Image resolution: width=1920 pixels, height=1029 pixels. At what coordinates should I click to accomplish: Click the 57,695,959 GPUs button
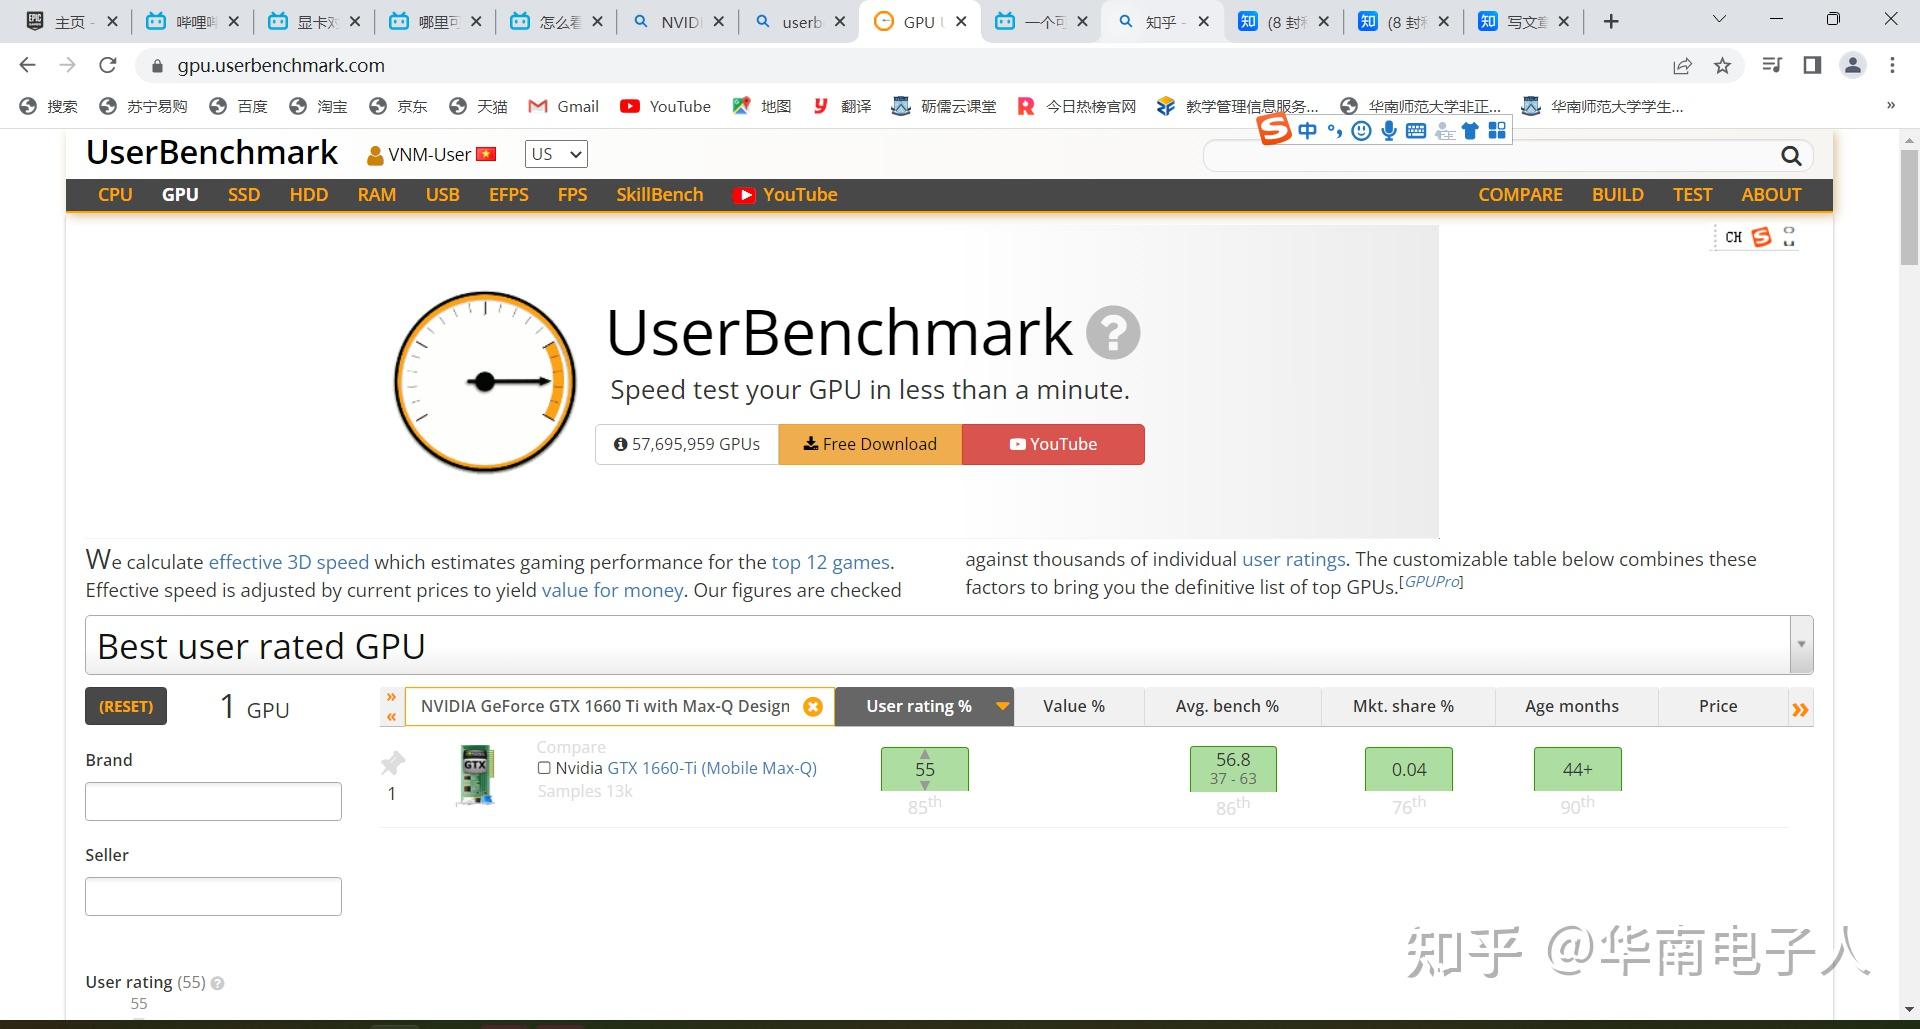pos(687,444)
